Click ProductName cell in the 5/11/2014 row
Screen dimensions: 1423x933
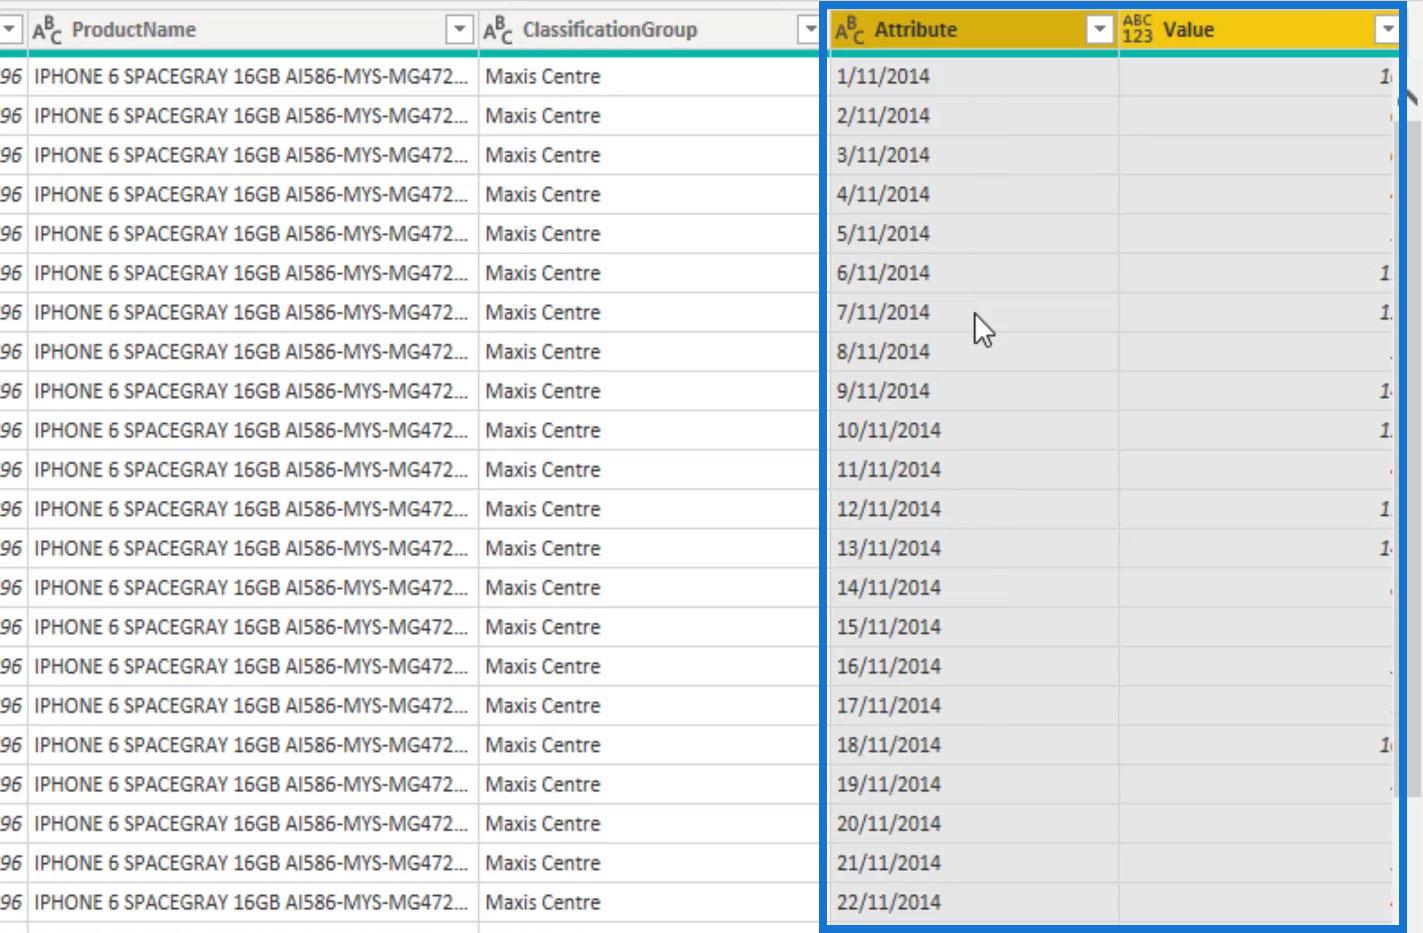click(253, 234)
